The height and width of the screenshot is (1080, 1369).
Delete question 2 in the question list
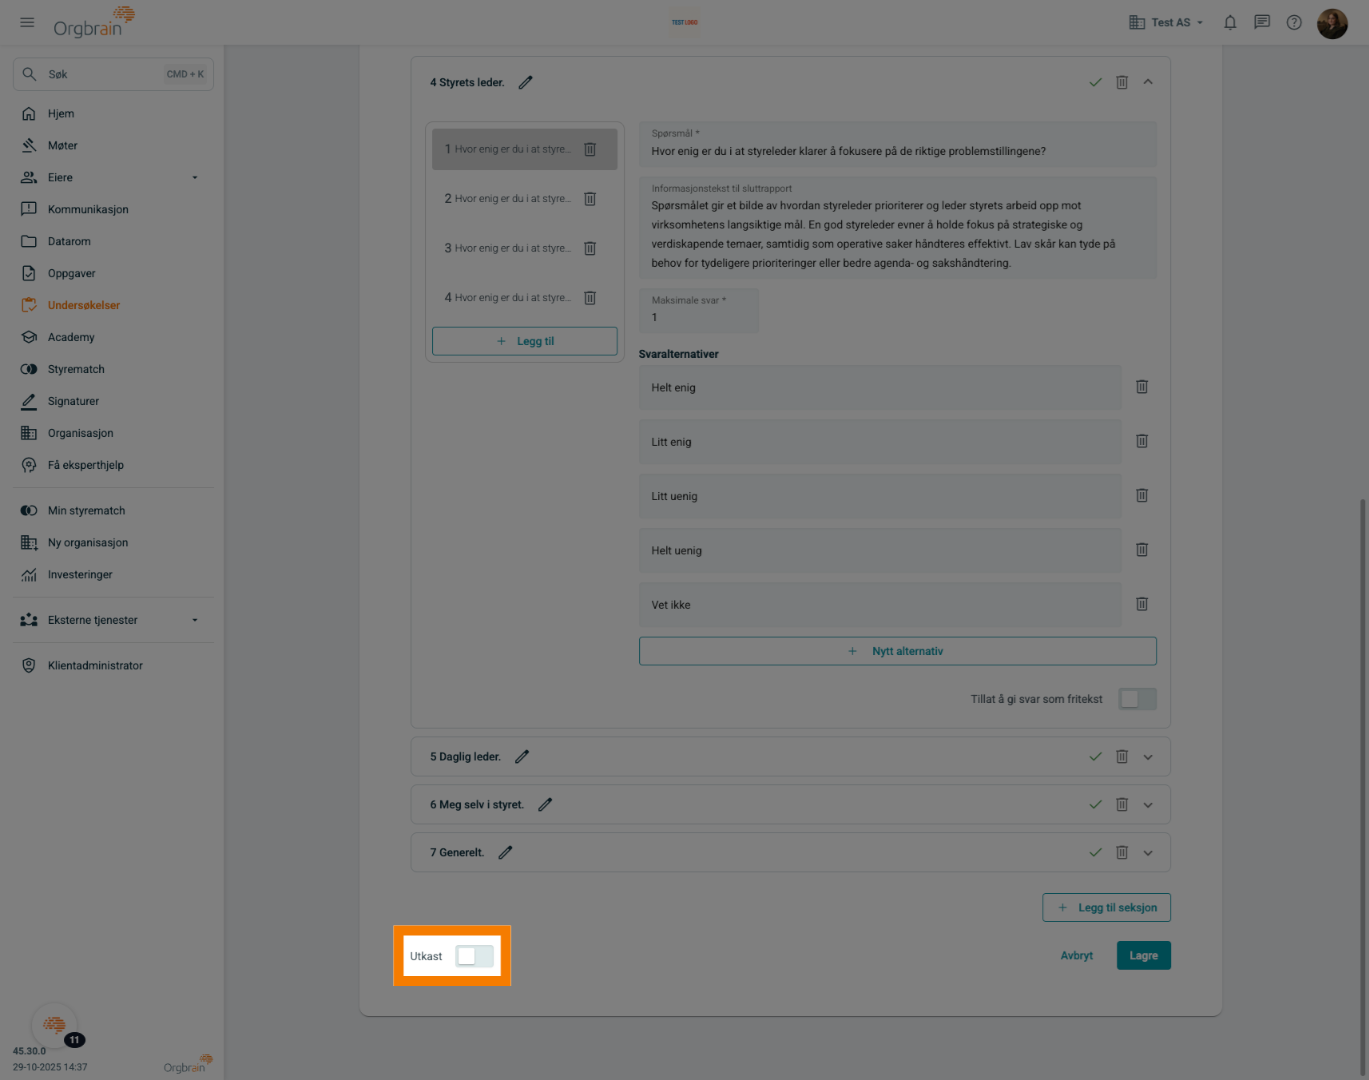(590, 199)
